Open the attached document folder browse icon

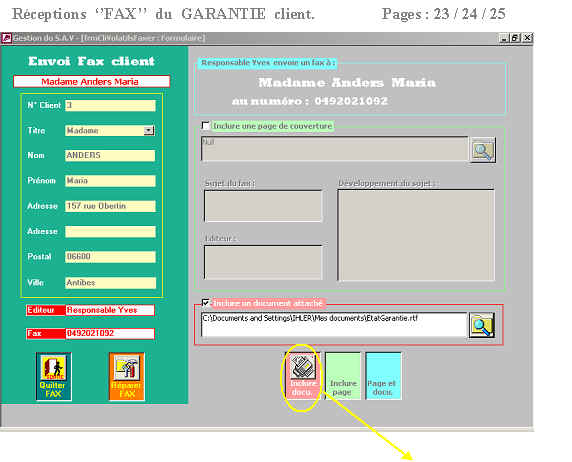[482, 325]
